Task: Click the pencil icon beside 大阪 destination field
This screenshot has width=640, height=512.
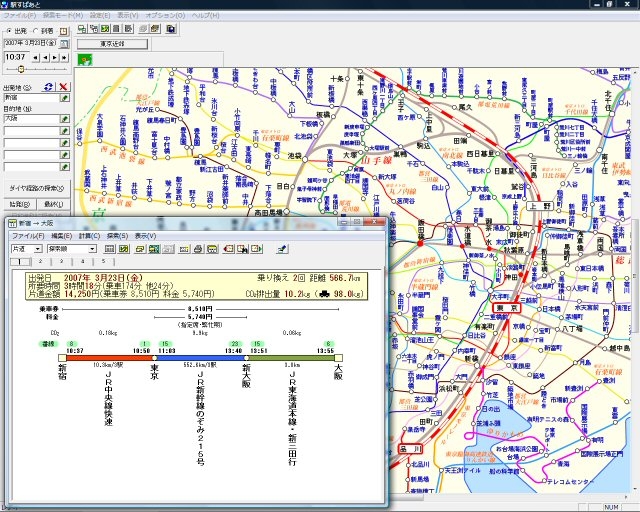Action: [64, 119]
